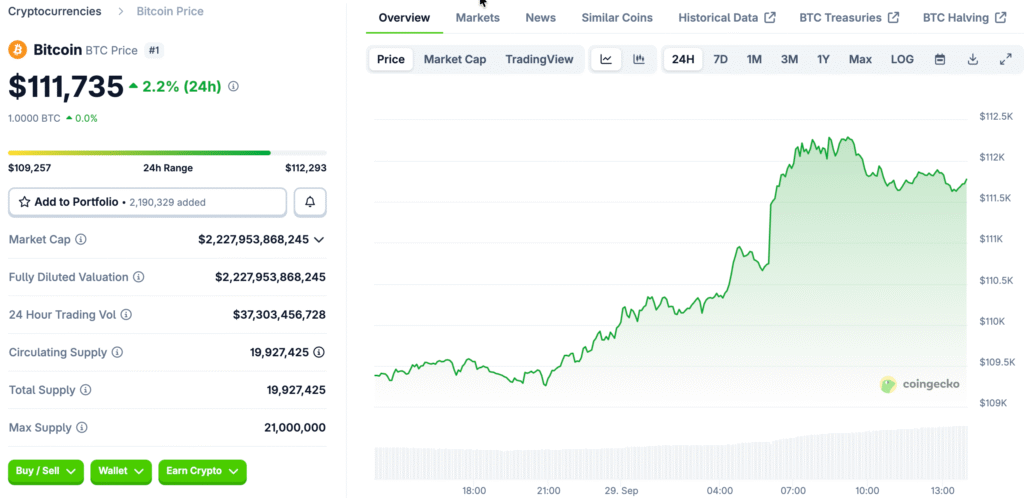Click the $37,303,456,728 trading volume value
Image resolution: width=1024 pixels, height=498 pixels.
pyautogui.click(x=280, y=315)
